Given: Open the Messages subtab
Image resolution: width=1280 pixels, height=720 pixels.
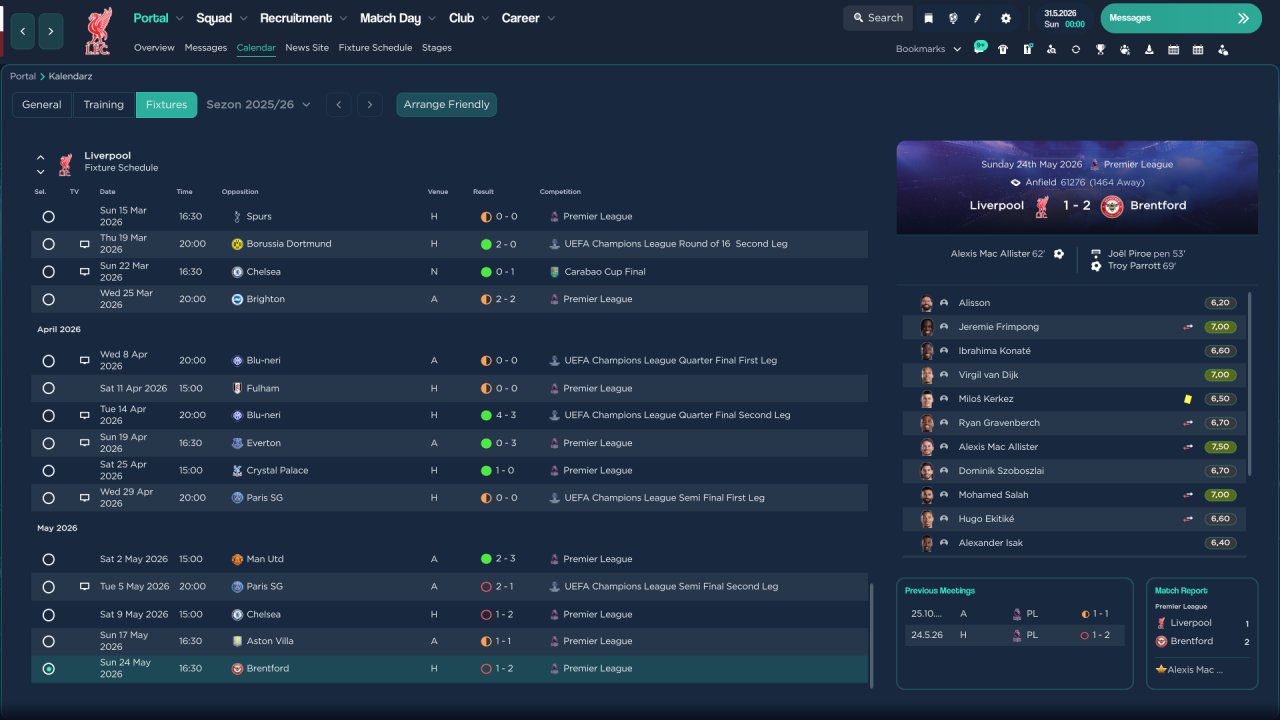Looking at the screenshot, I should pos(206,48).
